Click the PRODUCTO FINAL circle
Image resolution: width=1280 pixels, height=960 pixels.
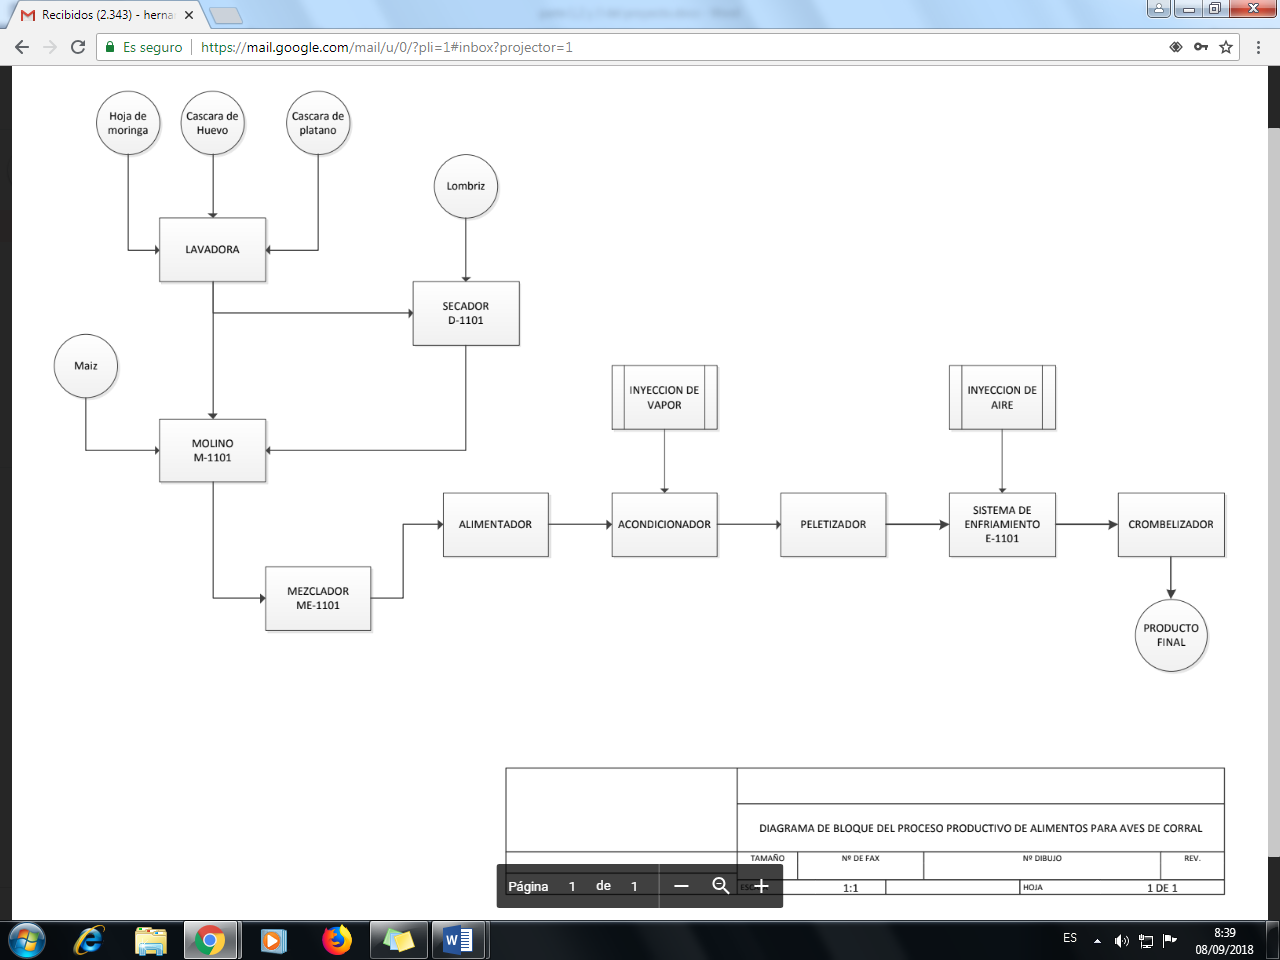[x=1171, y=635]
